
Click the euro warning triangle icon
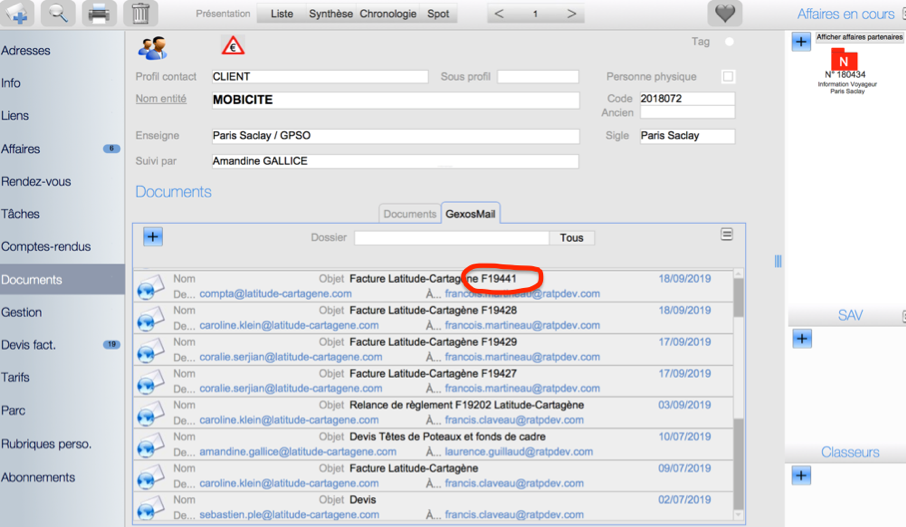232,47
